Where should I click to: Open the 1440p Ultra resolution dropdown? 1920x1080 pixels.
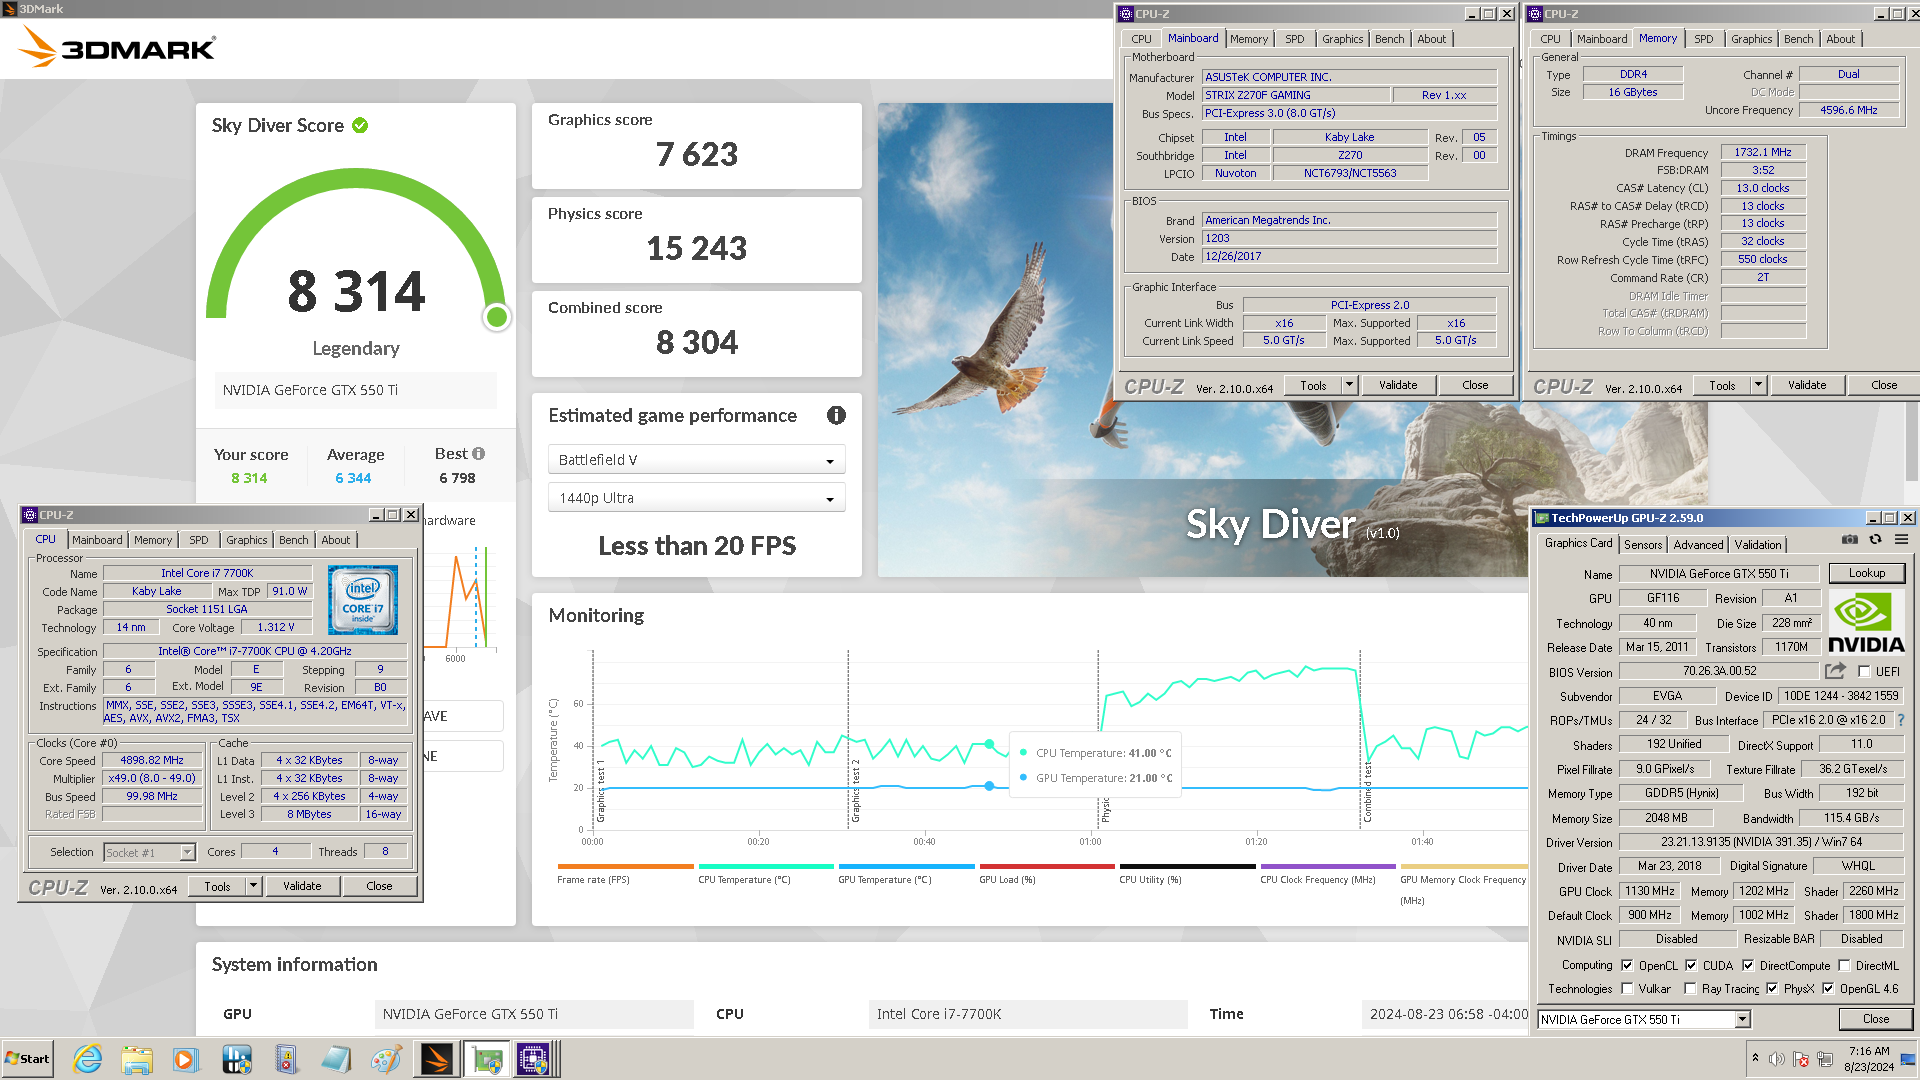pos(697,498)
